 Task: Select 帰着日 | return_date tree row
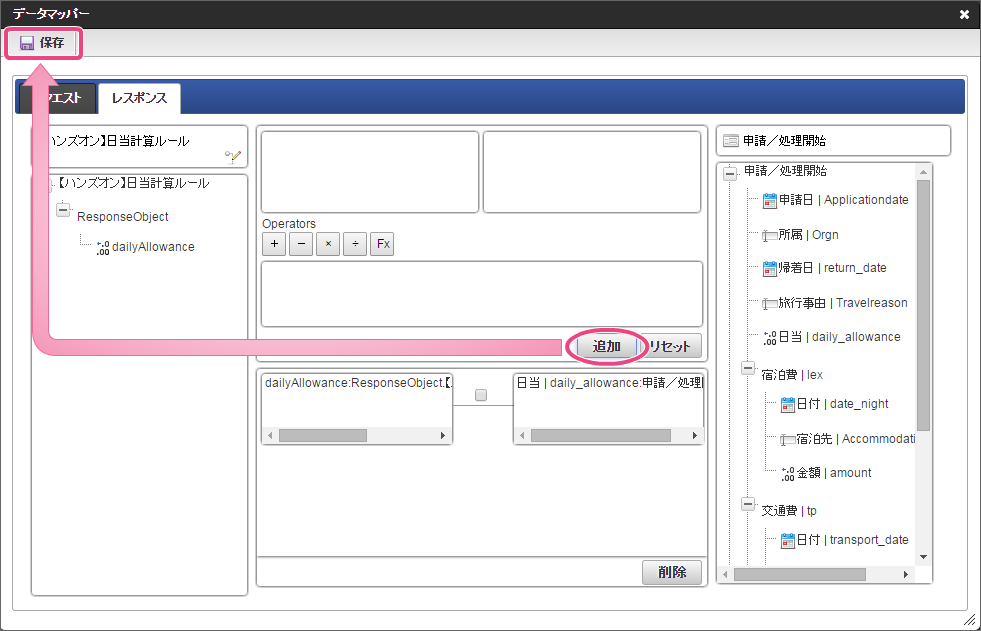coord(832,268)
